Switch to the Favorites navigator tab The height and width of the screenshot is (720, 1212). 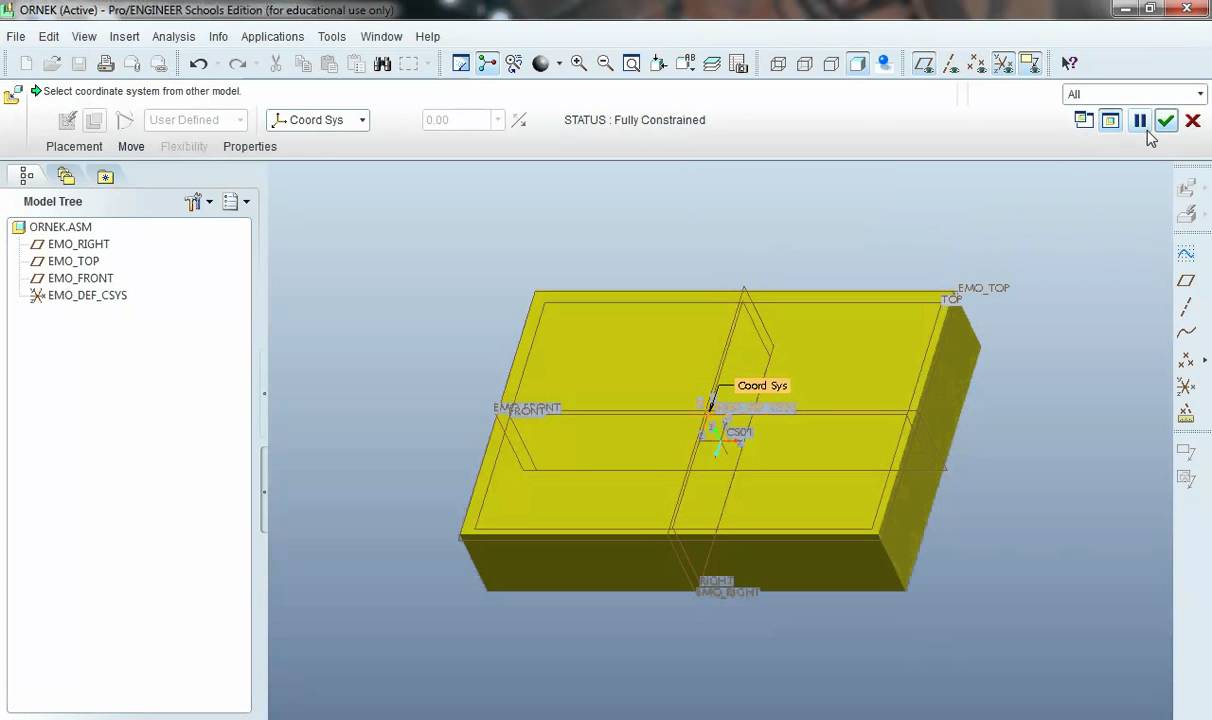(105, 176)
